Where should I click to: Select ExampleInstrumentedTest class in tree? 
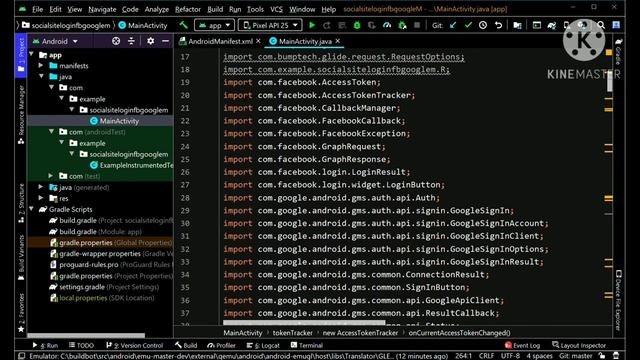(131, 165)
